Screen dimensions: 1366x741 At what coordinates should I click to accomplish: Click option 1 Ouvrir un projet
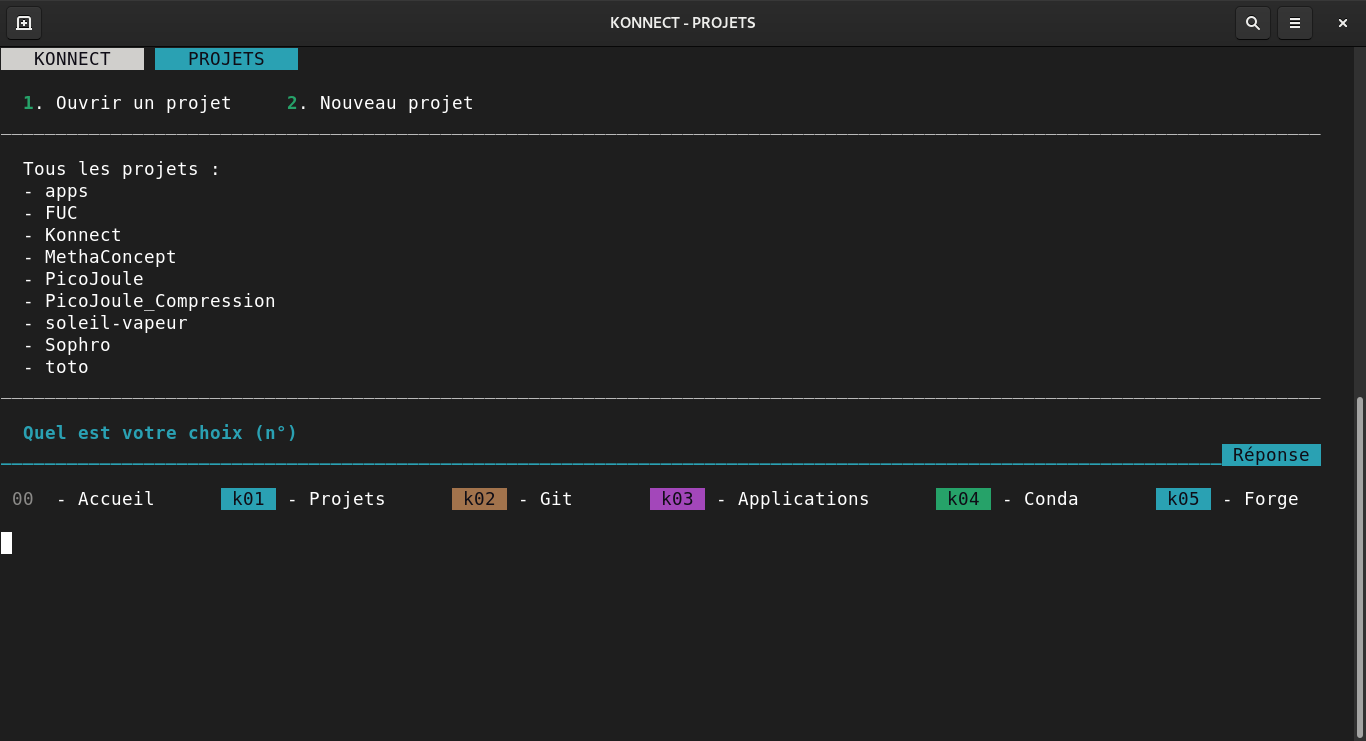(x=127, y=103)
